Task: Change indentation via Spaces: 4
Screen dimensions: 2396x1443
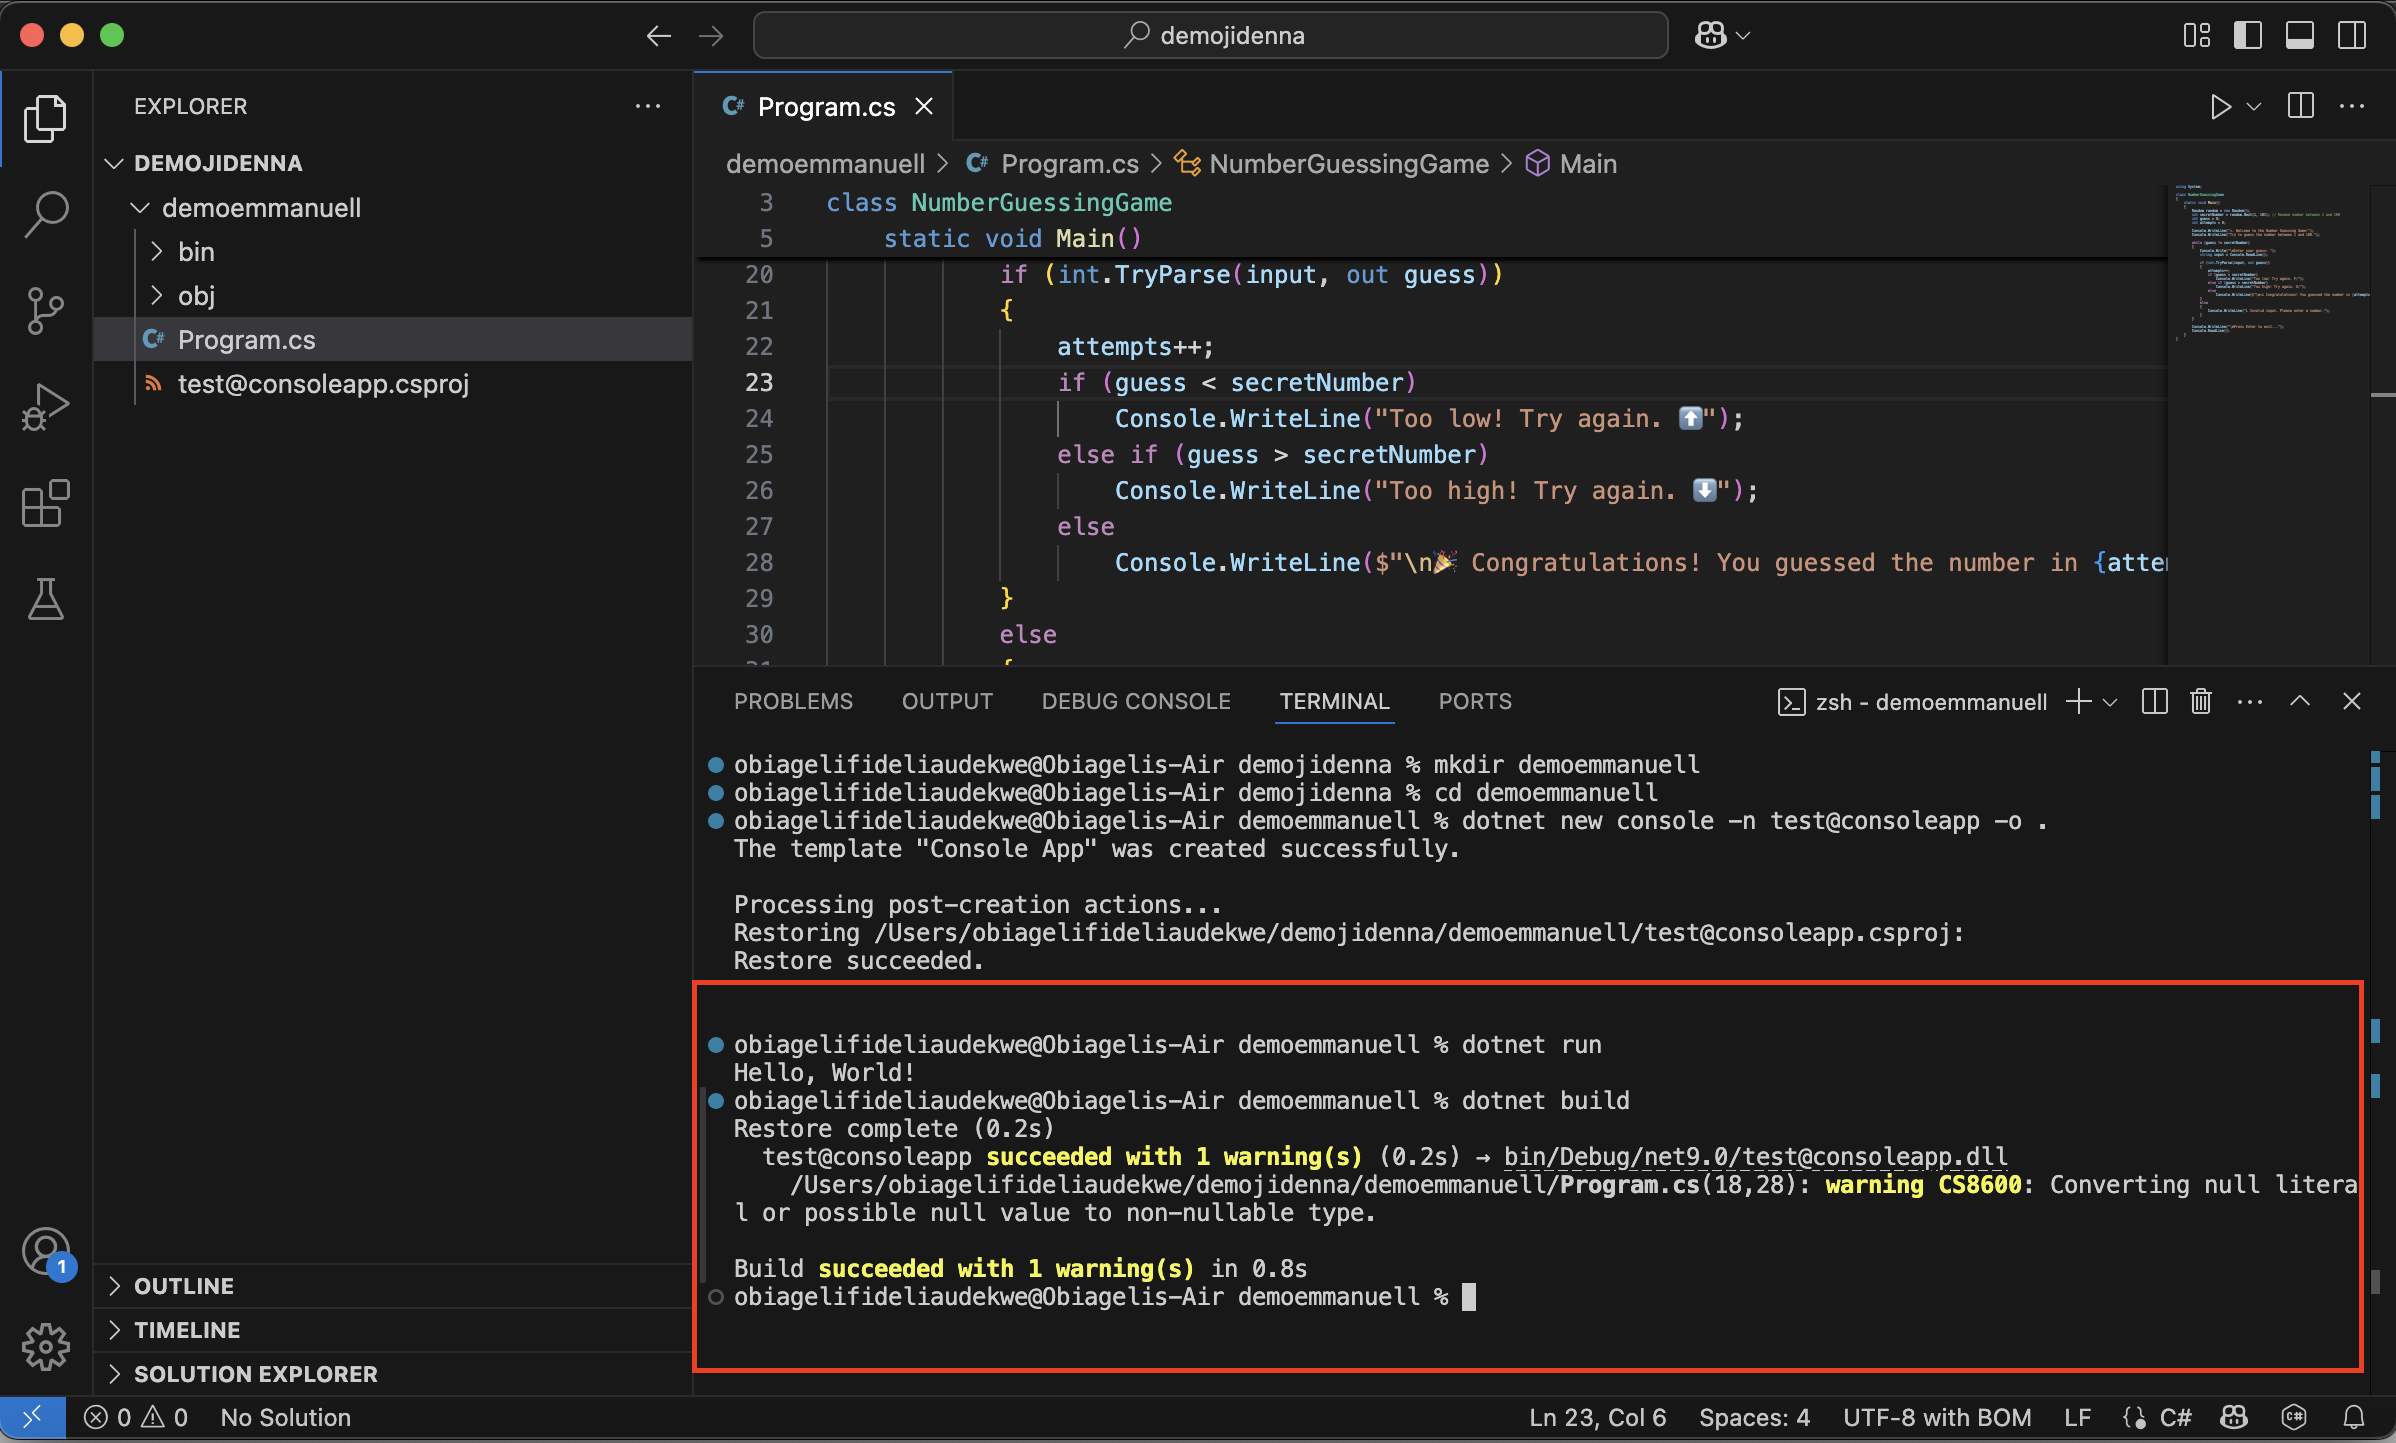Action: (1754, 1417)
